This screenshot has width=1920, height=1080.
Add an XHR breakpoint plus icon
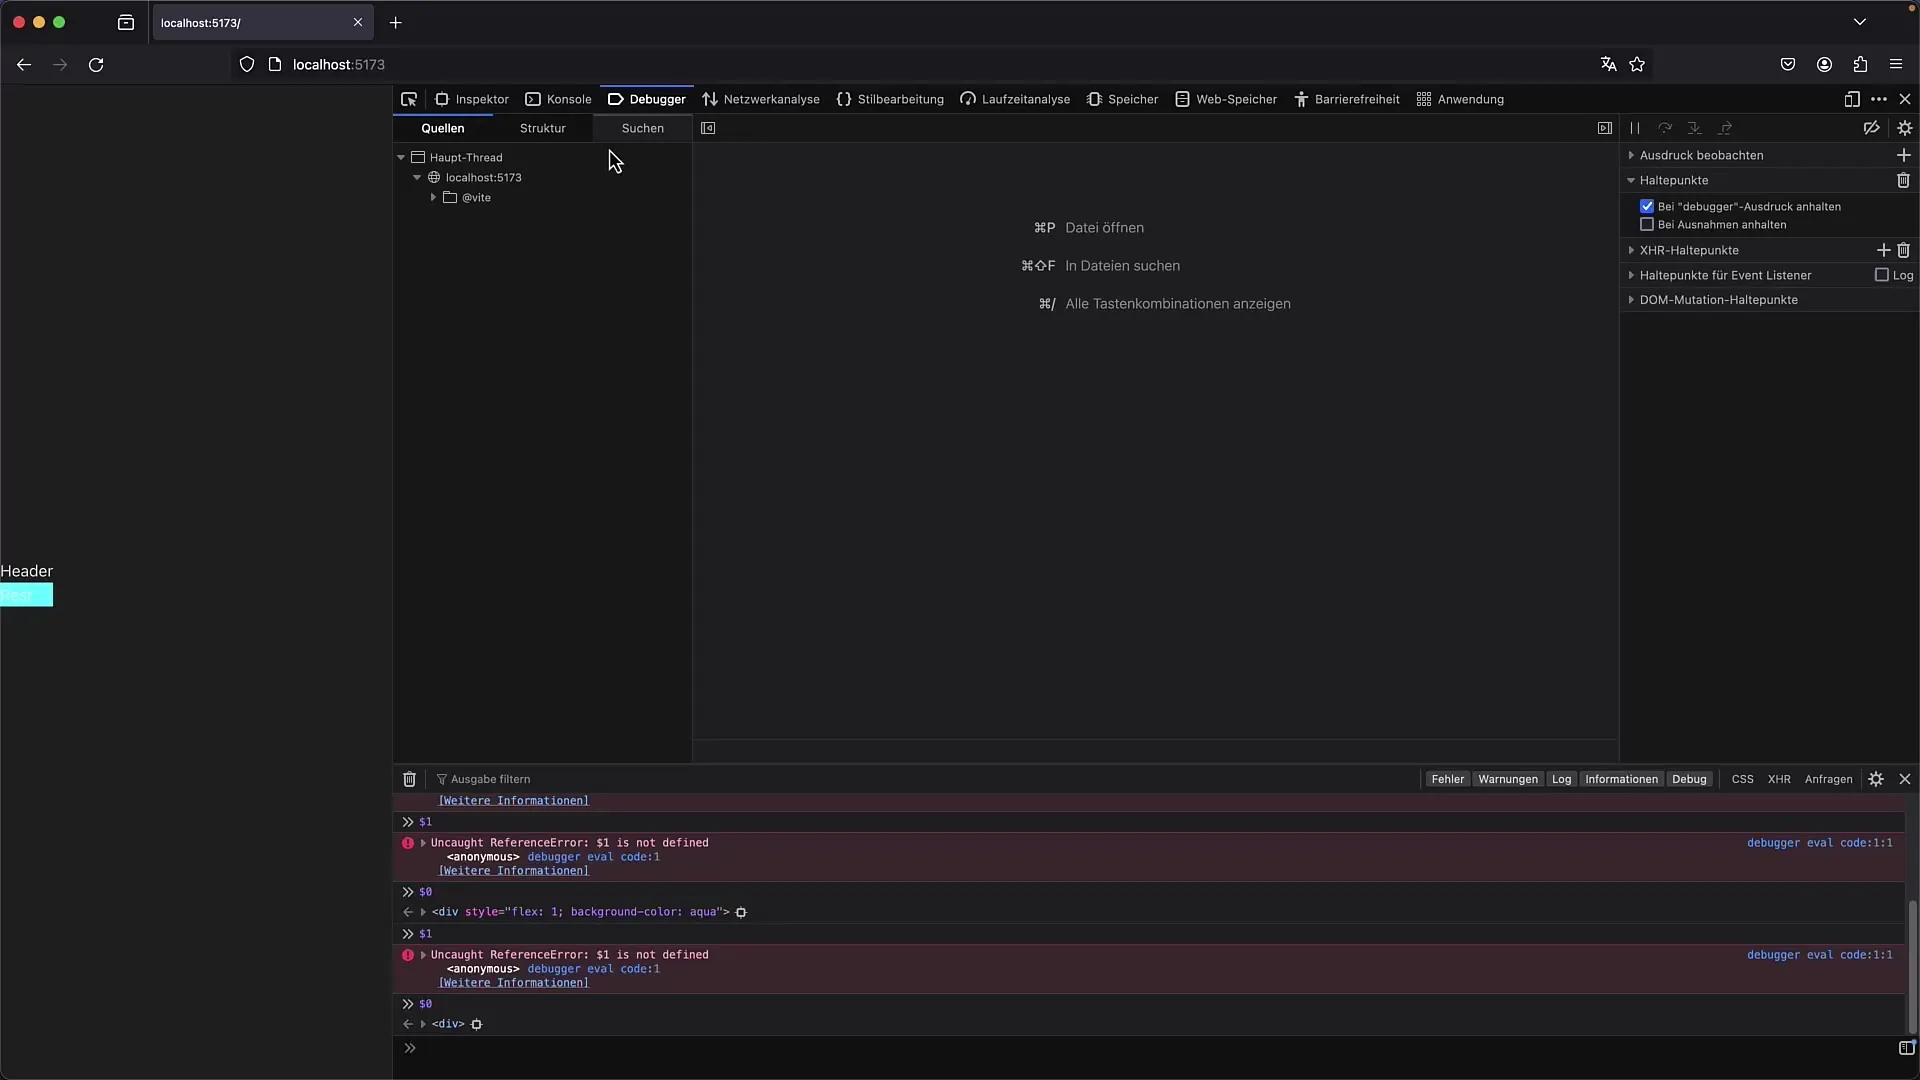pos(1883,250)
